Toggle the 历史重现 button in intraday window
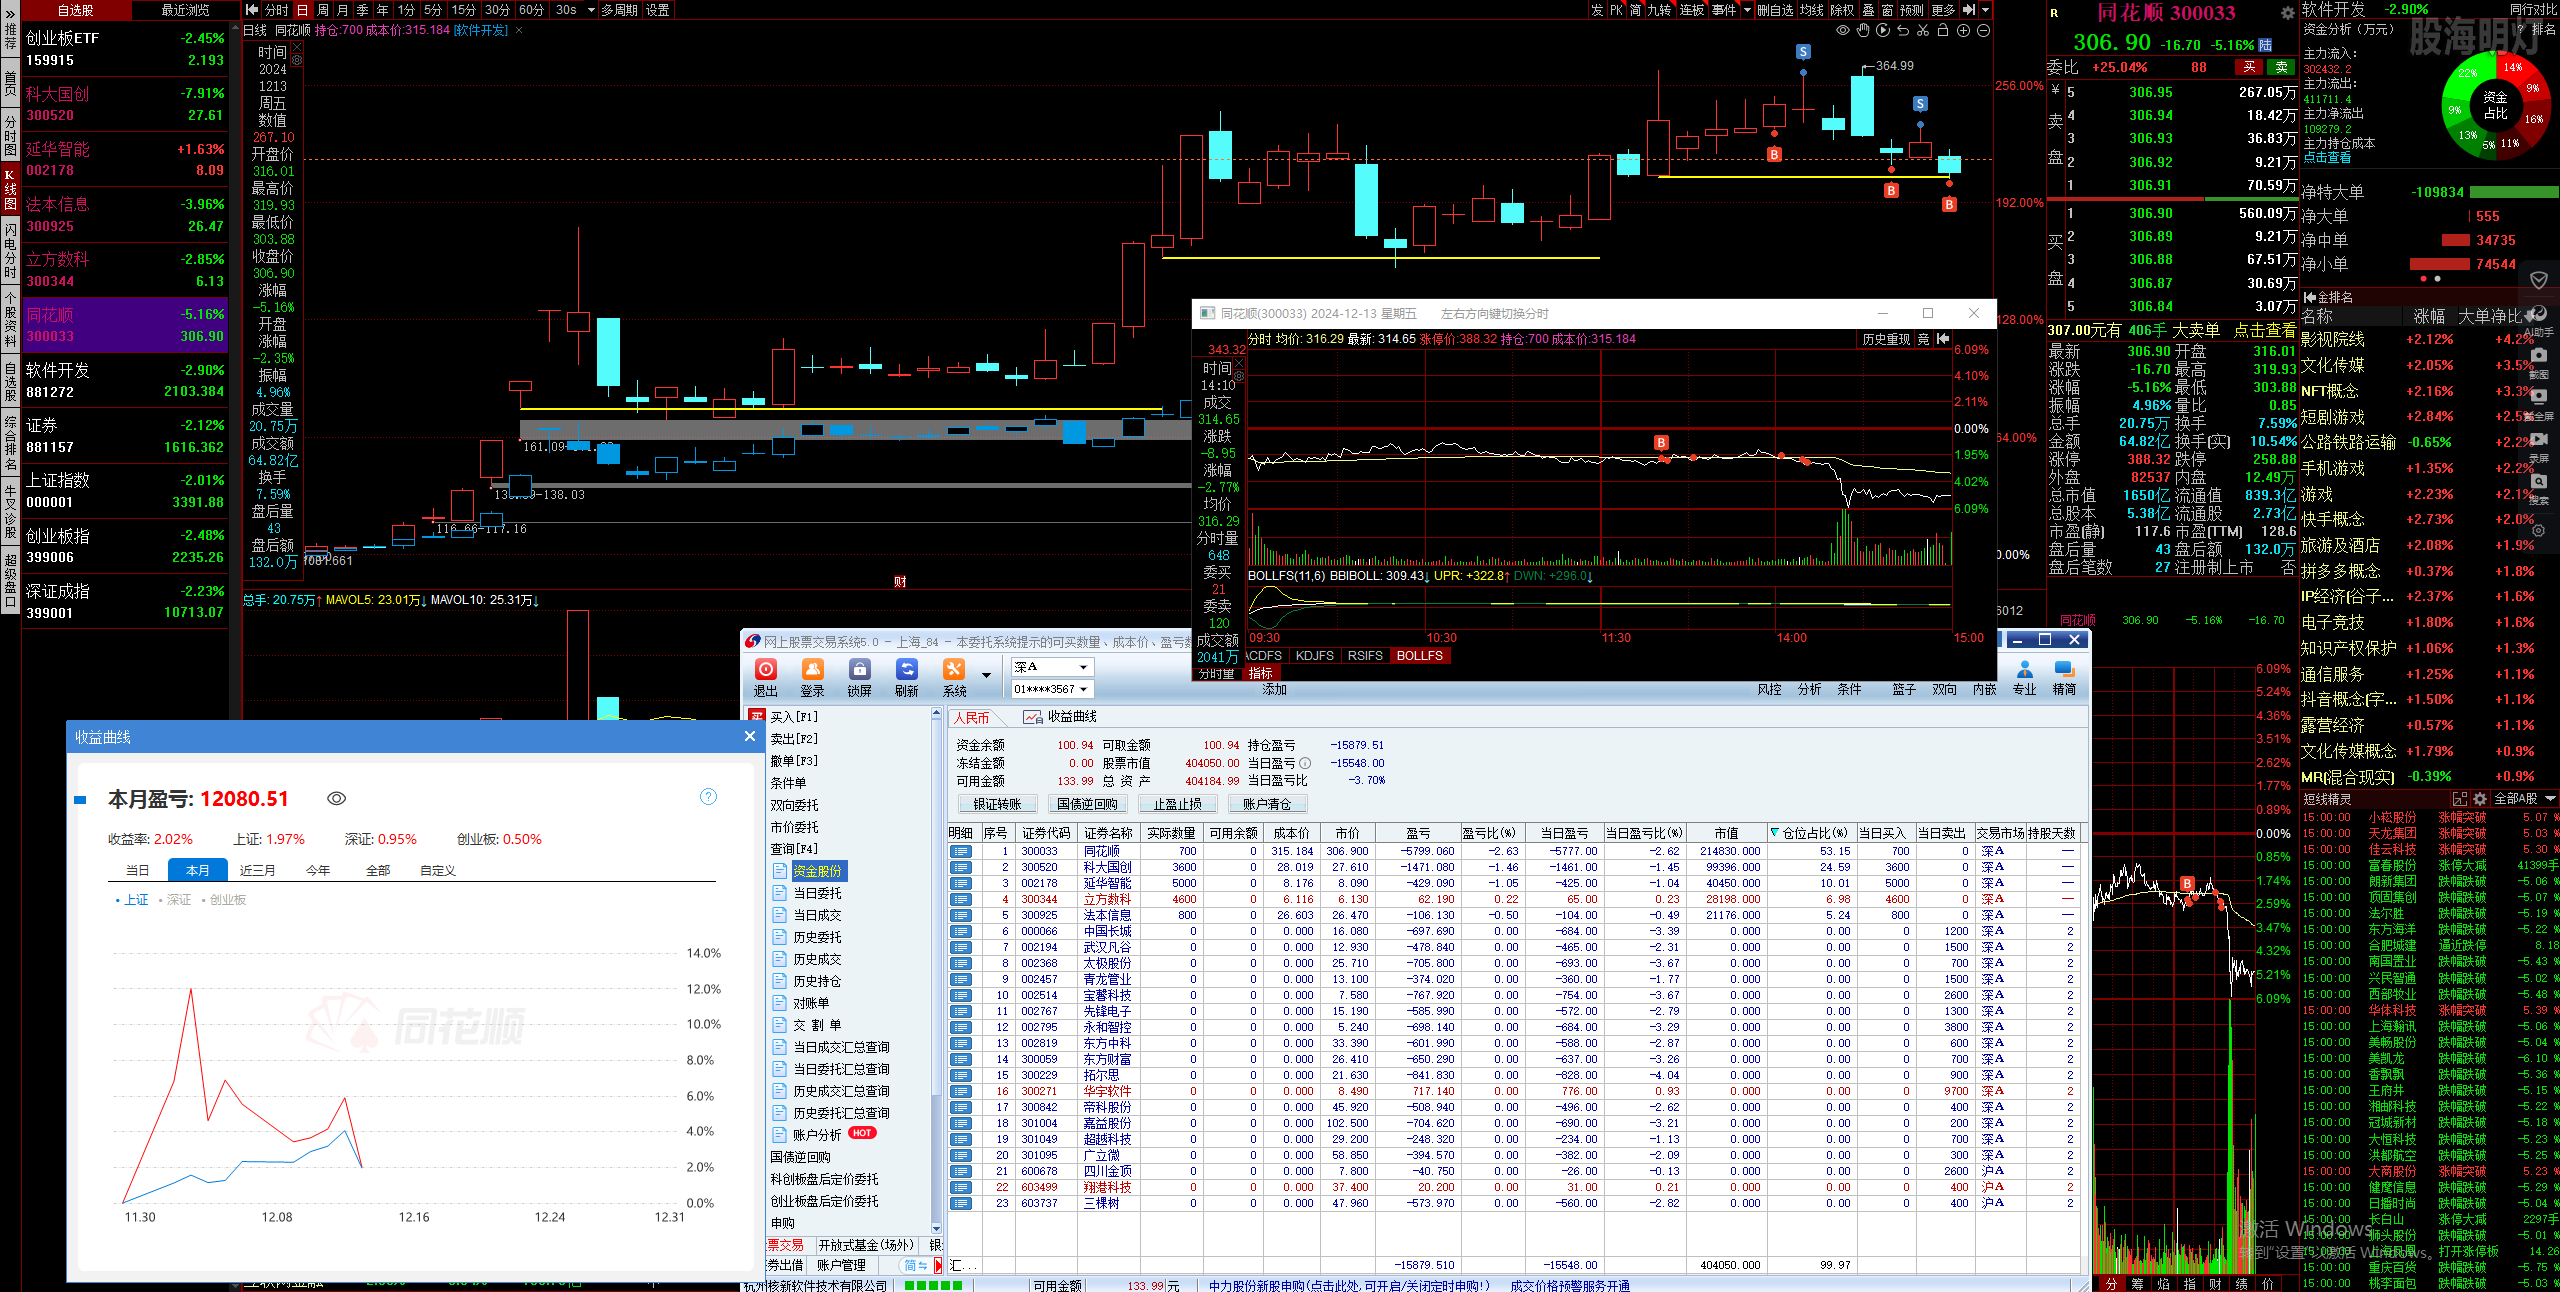2560x1292 pixels. [x=1886, y=339]
